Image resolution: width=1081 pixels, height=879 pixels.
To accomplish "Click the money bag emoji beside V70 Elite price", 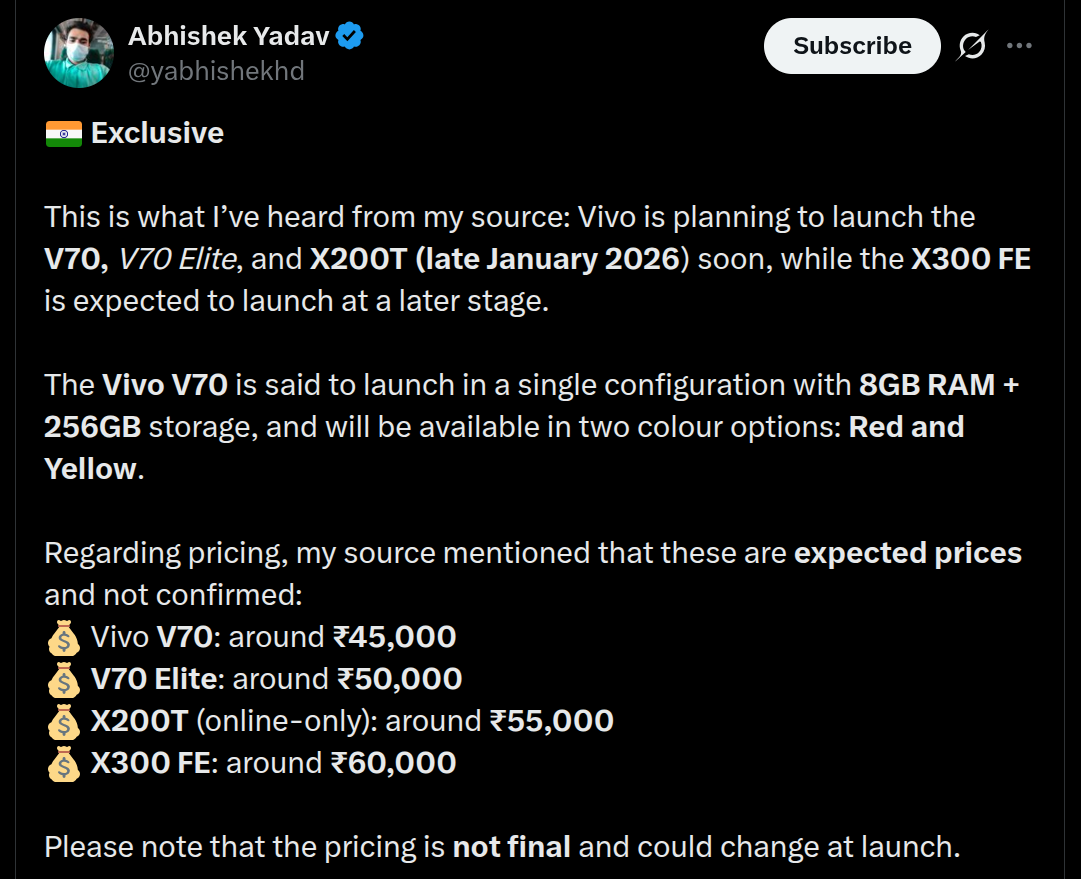I will (x=62, y=679).
